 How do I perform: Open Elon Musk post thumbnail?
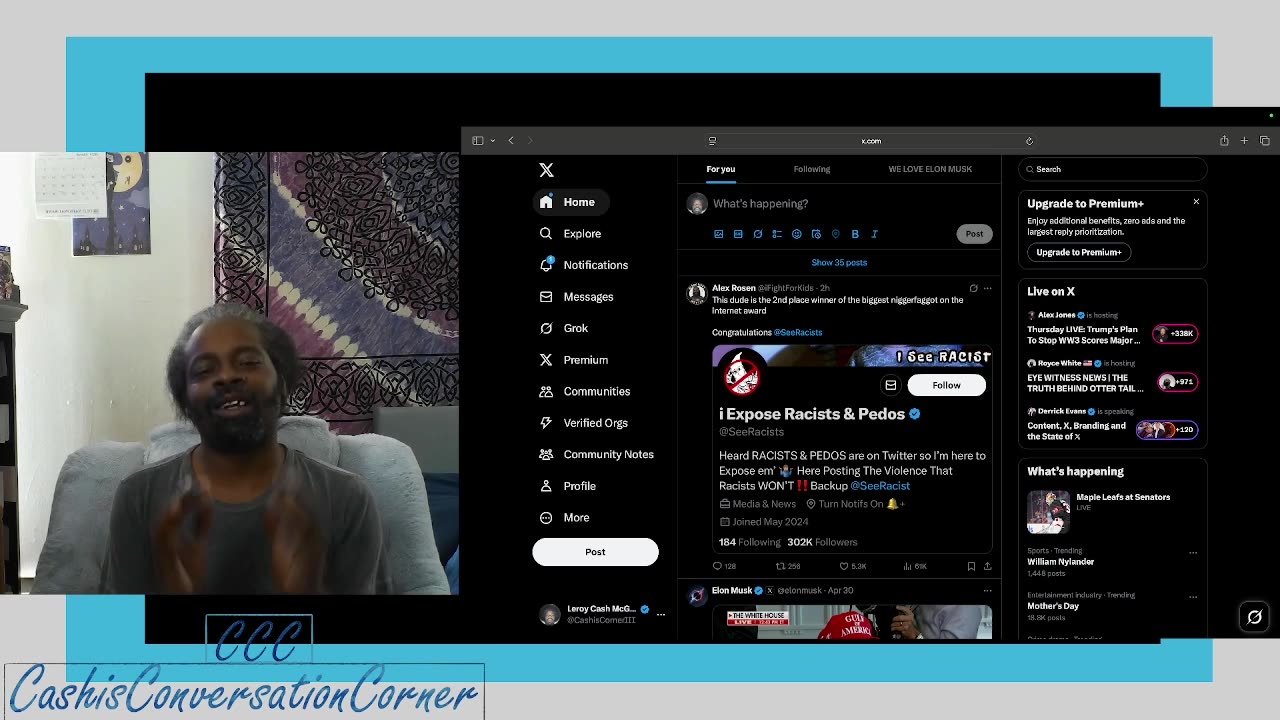click(x=852, y=622)
